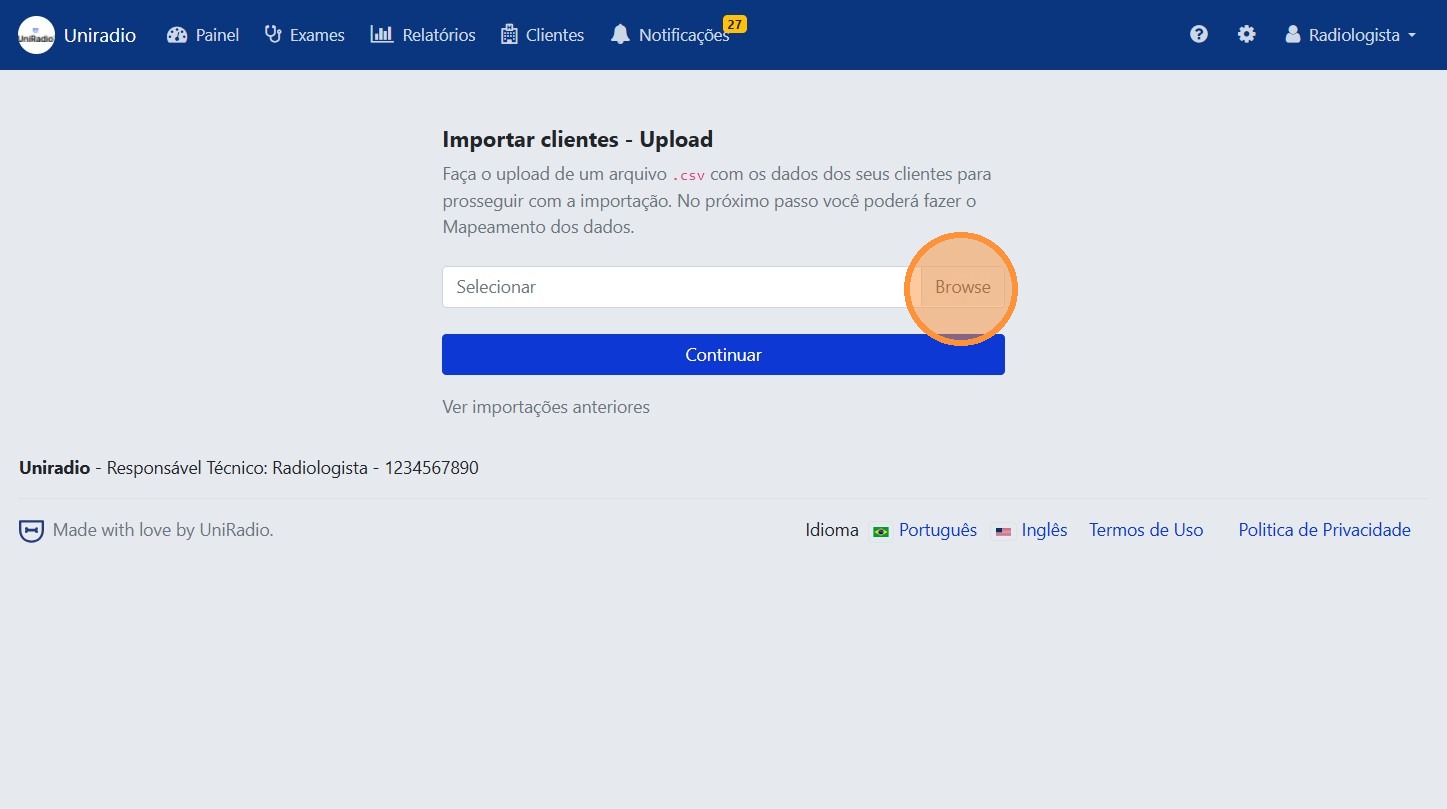This screenshot has height=809, width=1447.
Task: Open the settings gear icon
Action: (x=1246, y=34)
